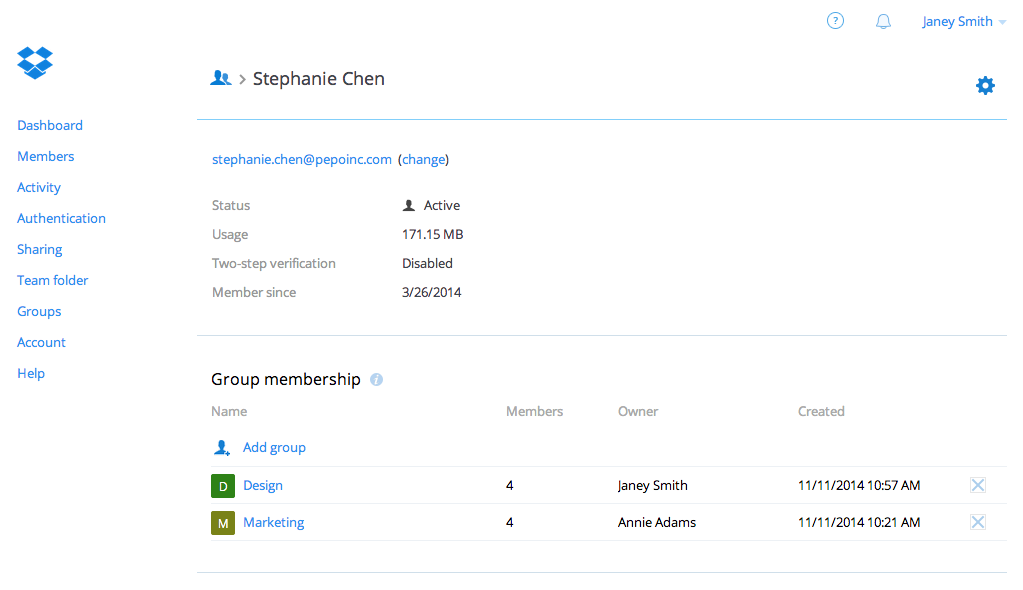1023x590 pixels.
Task: Open the Groups section
Action: pos(38,311)
